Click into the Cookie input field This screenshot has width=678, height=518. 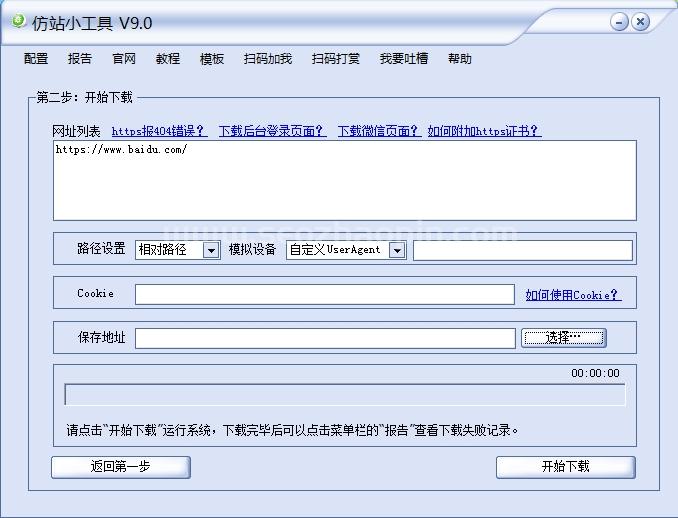point(325,294)
